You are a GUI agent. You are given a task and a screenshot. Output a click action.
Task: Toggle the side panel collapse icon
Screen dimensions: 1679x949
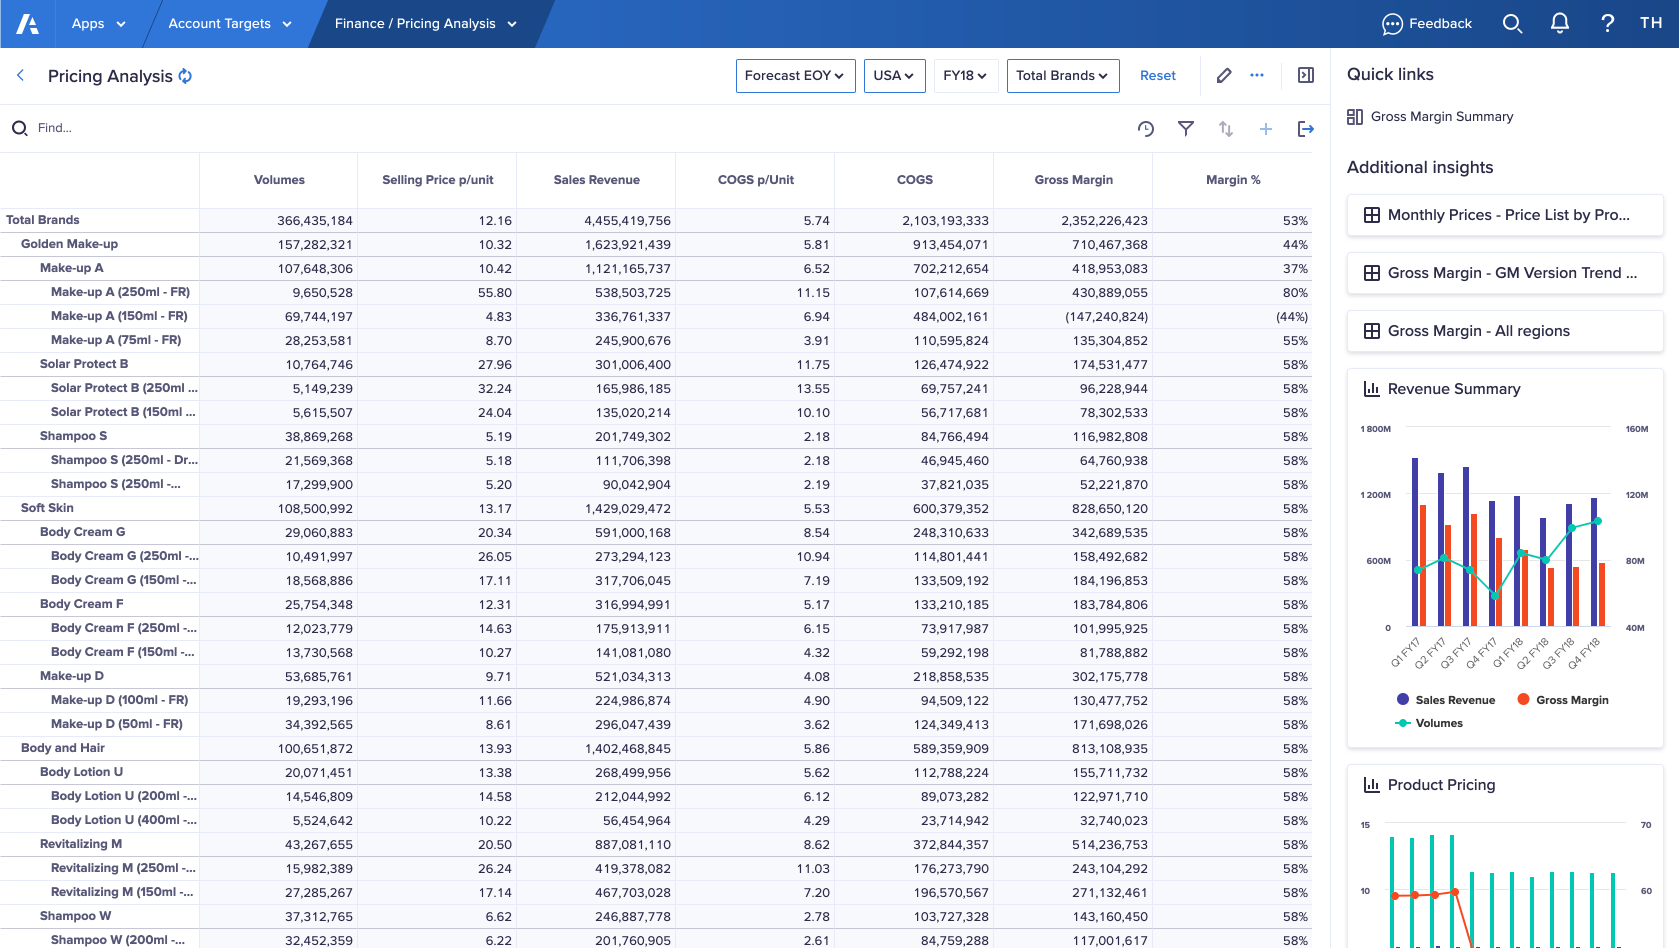(1305, 76)
